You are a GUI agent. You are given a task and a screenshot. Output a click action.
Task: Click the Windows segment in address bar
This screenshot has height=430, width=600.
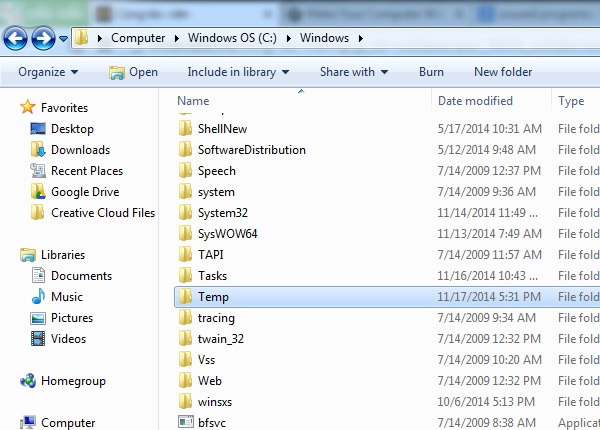pos(325,38)
